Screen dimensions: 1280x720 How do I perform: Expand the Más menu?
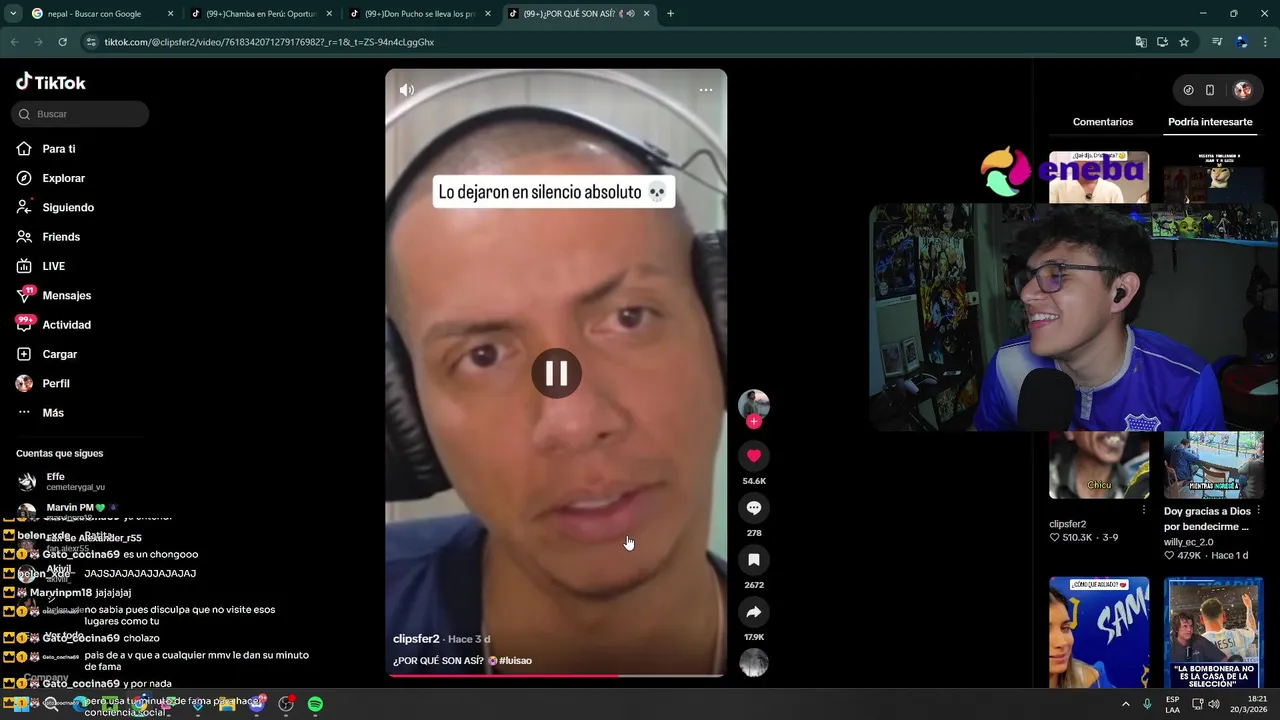pyautogui.click(x=53, y=413)
